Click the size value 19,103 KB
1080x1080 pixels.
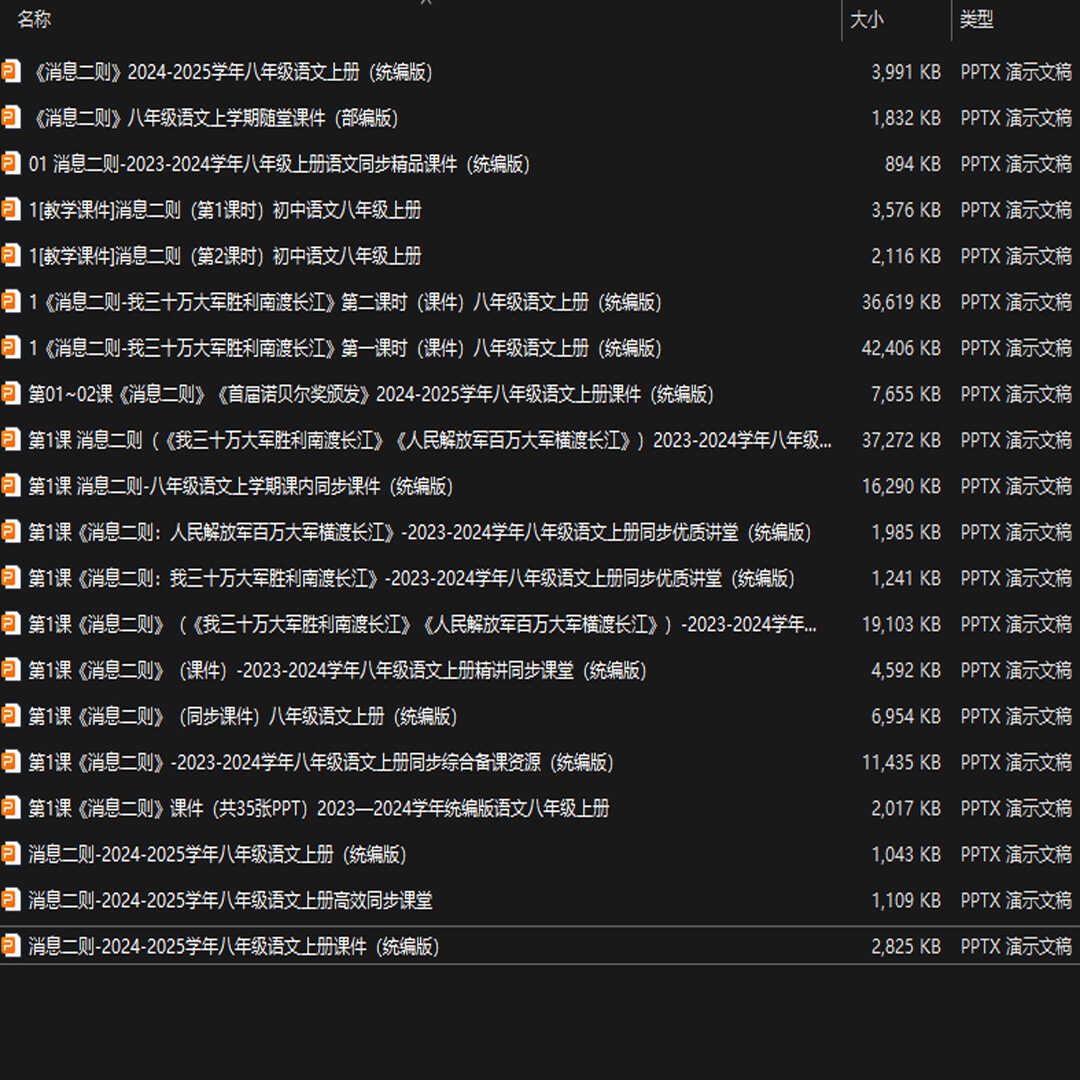901,624
